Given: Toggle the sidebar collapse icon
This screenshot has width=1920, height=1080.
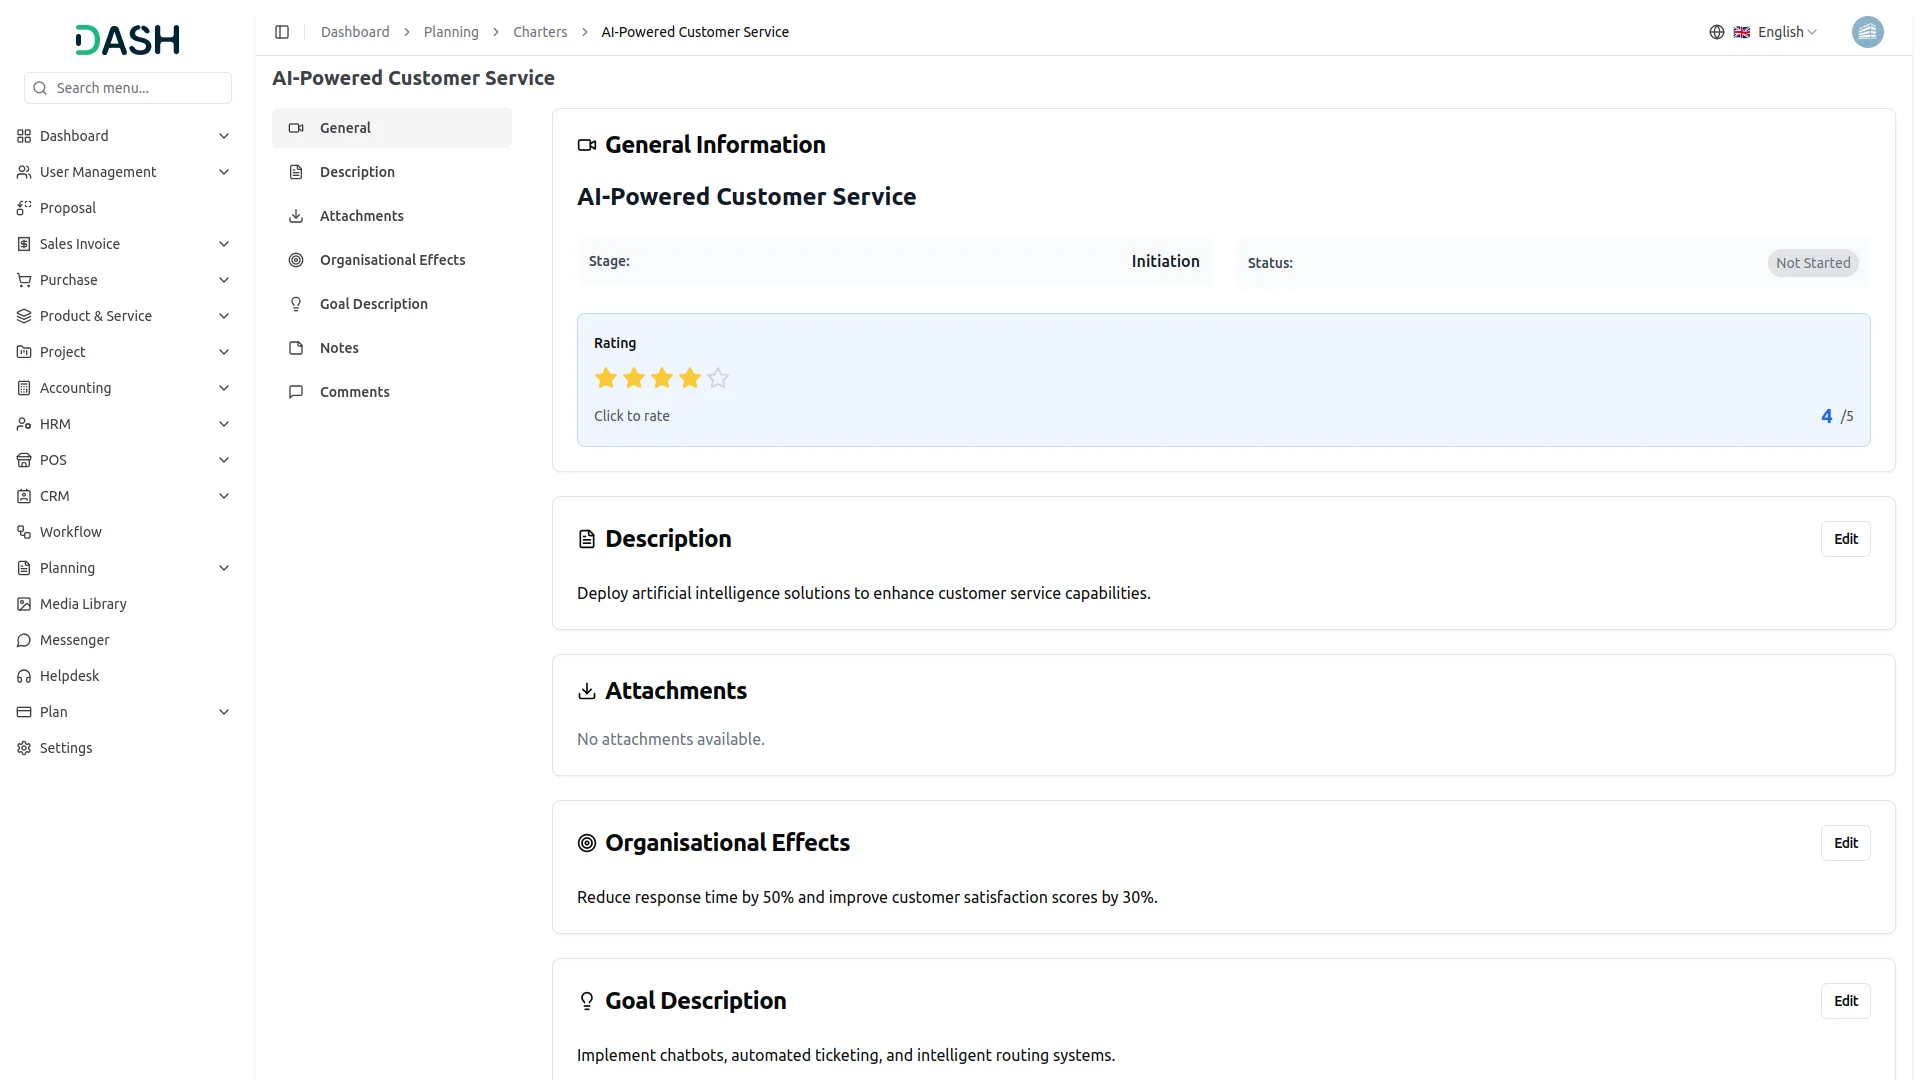Looking at the screenshot, I should tap(282, 32).
